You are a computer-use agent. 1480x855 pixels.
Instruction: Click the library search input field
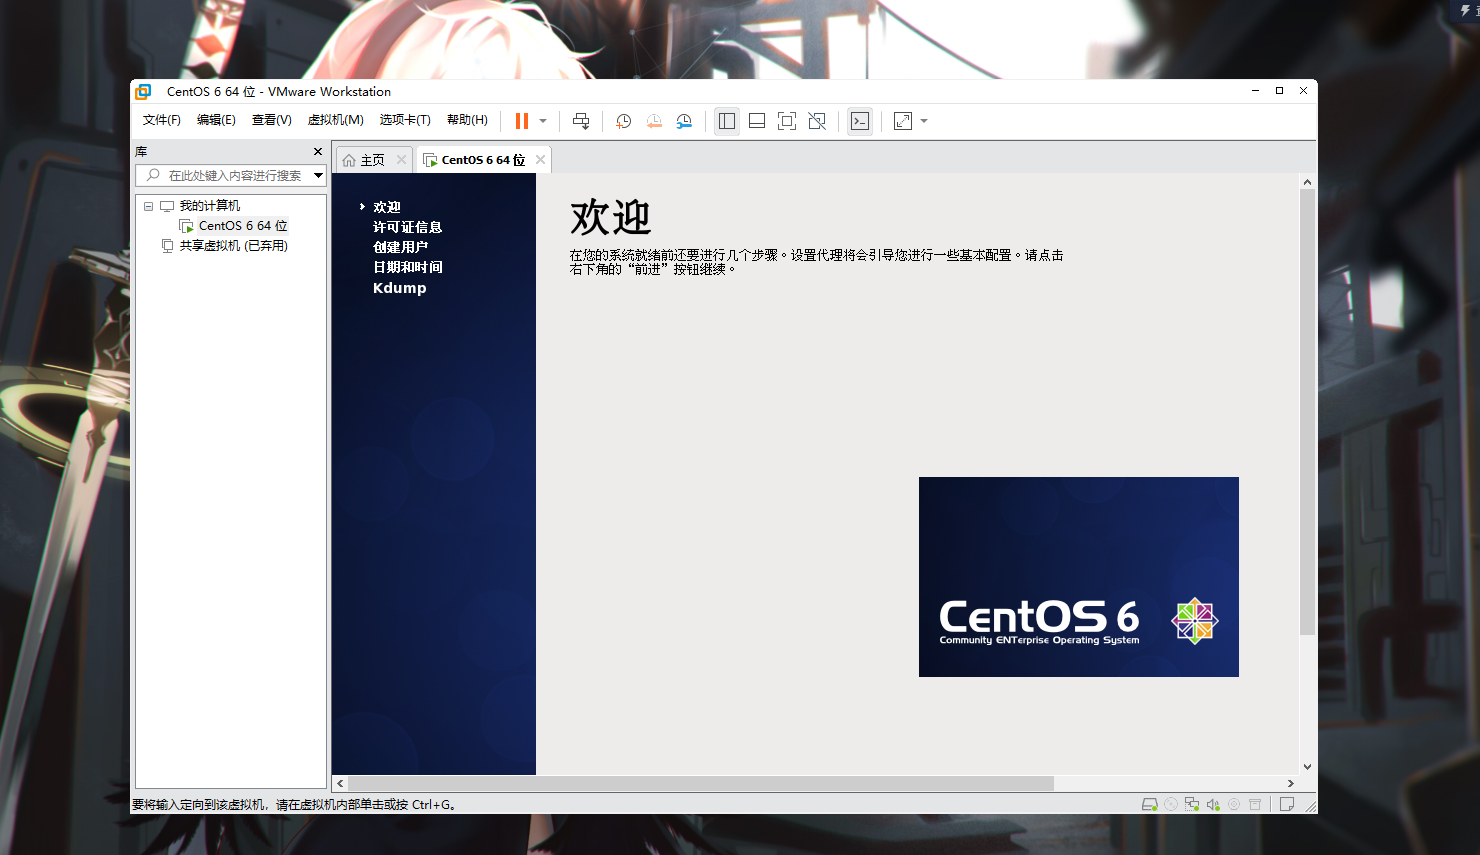click(230, 176)
